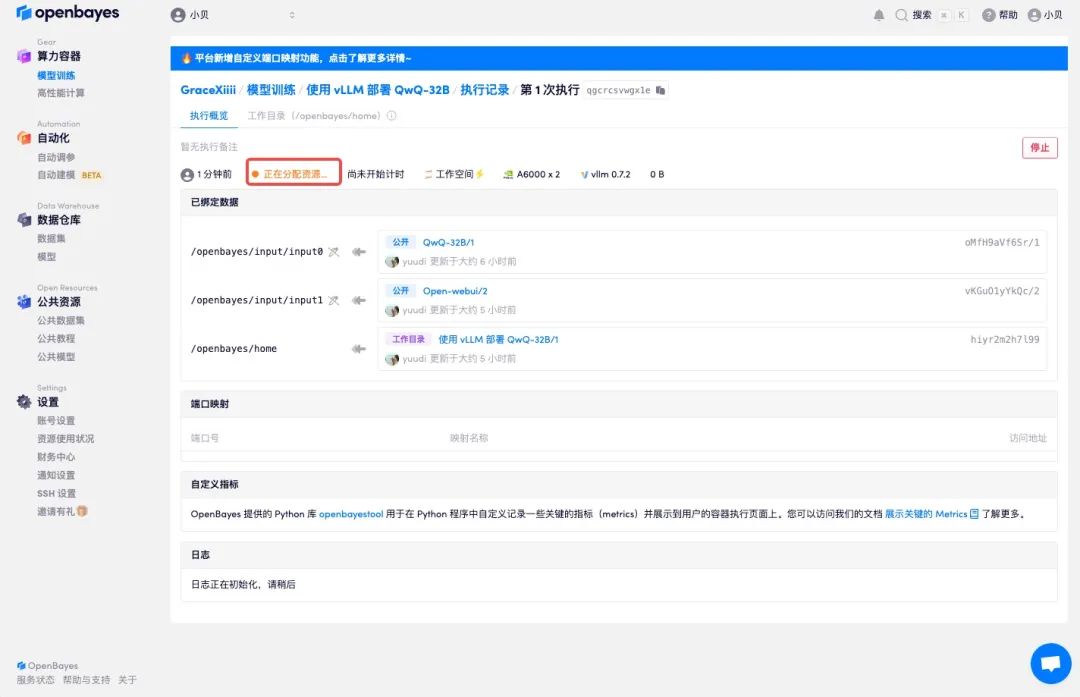Open the 模型训练 breadcrumb link
This screenshot has width=1080, height=697.
click(x=271, y=90)
